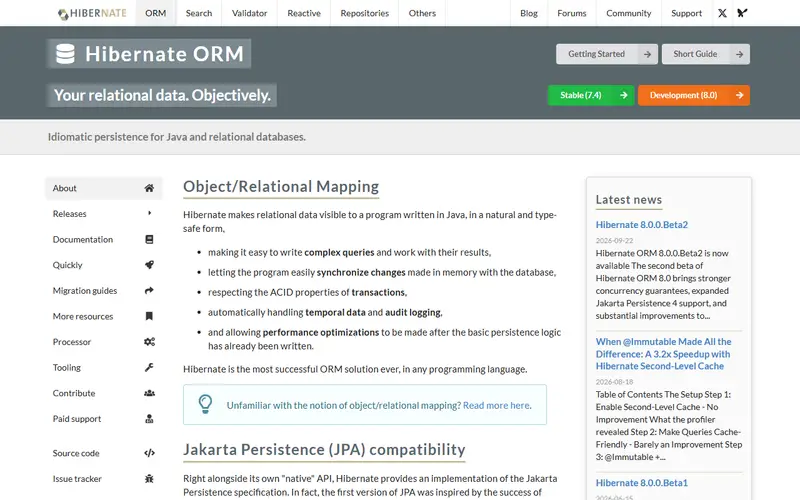The width and height of the screenshot is (800, 500).
Task: Click the 'Jakarta Persistence (JPA) compatibility' heading
Action: (324, 449)
